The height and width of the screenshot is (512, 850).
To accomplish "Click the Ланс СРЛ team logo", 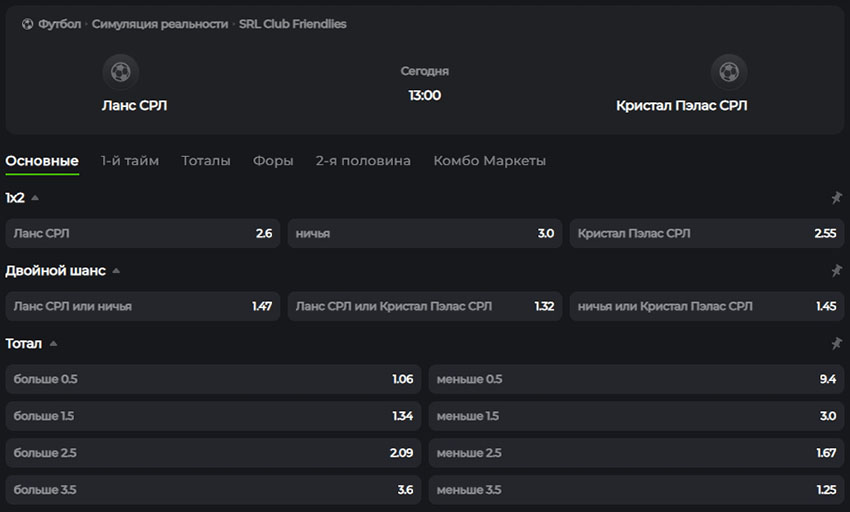I will [120, 72].
